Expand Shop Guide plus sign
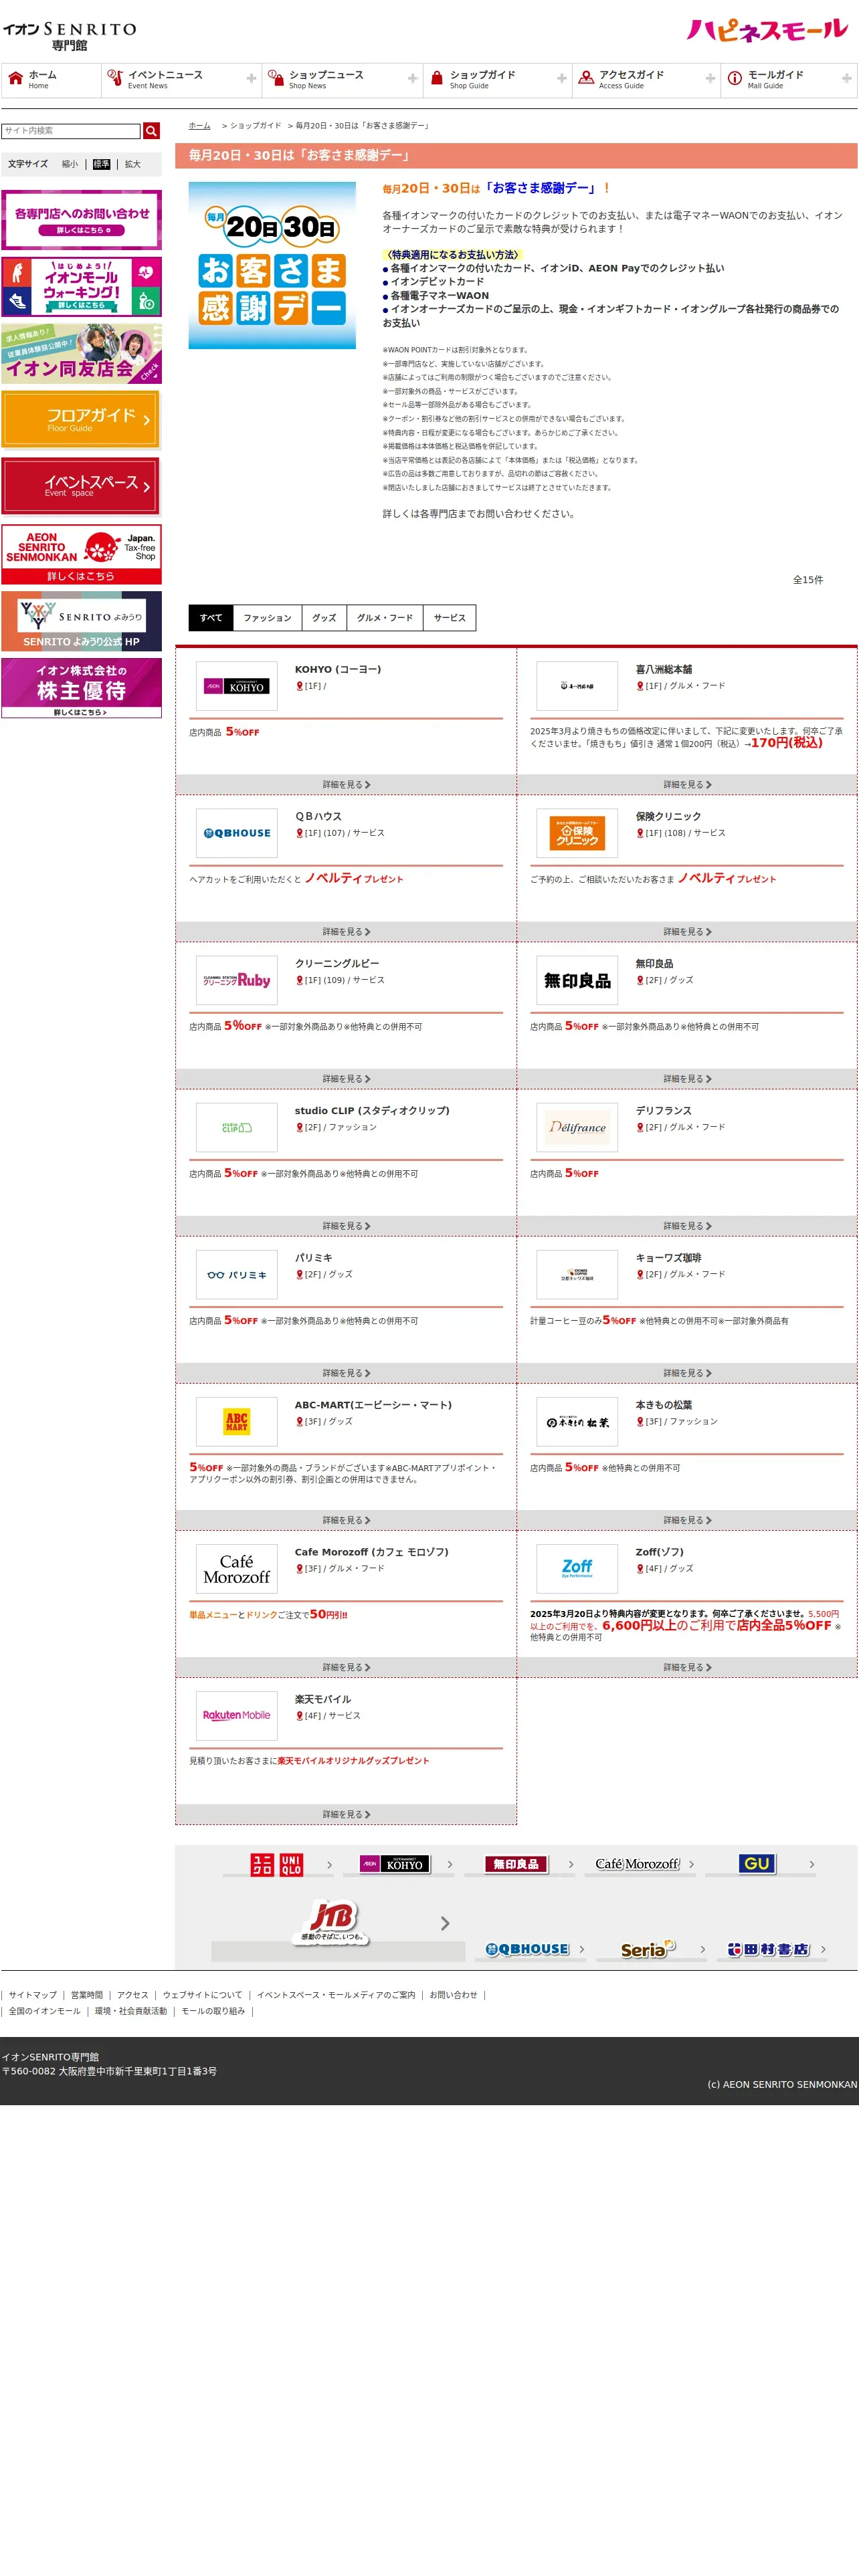This screenshot has height=2576, width=859. [561, 79]
